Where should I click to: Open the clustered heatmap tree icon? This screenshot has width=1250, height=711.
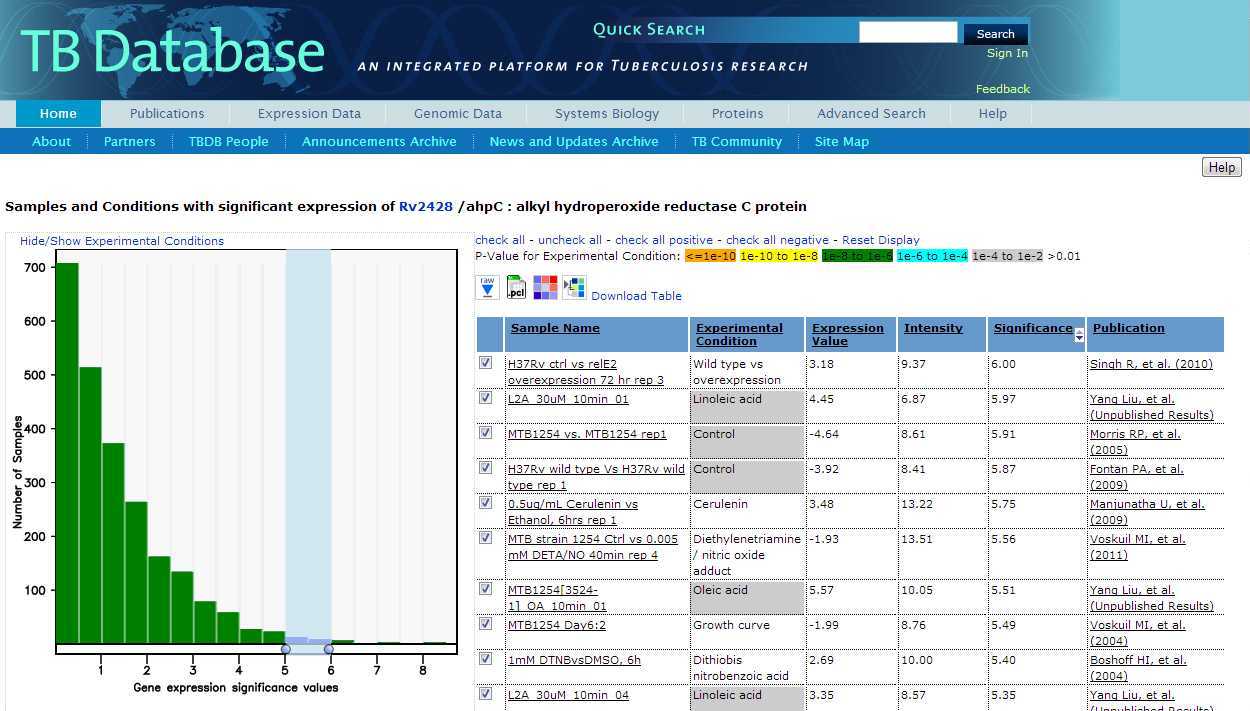574,288
